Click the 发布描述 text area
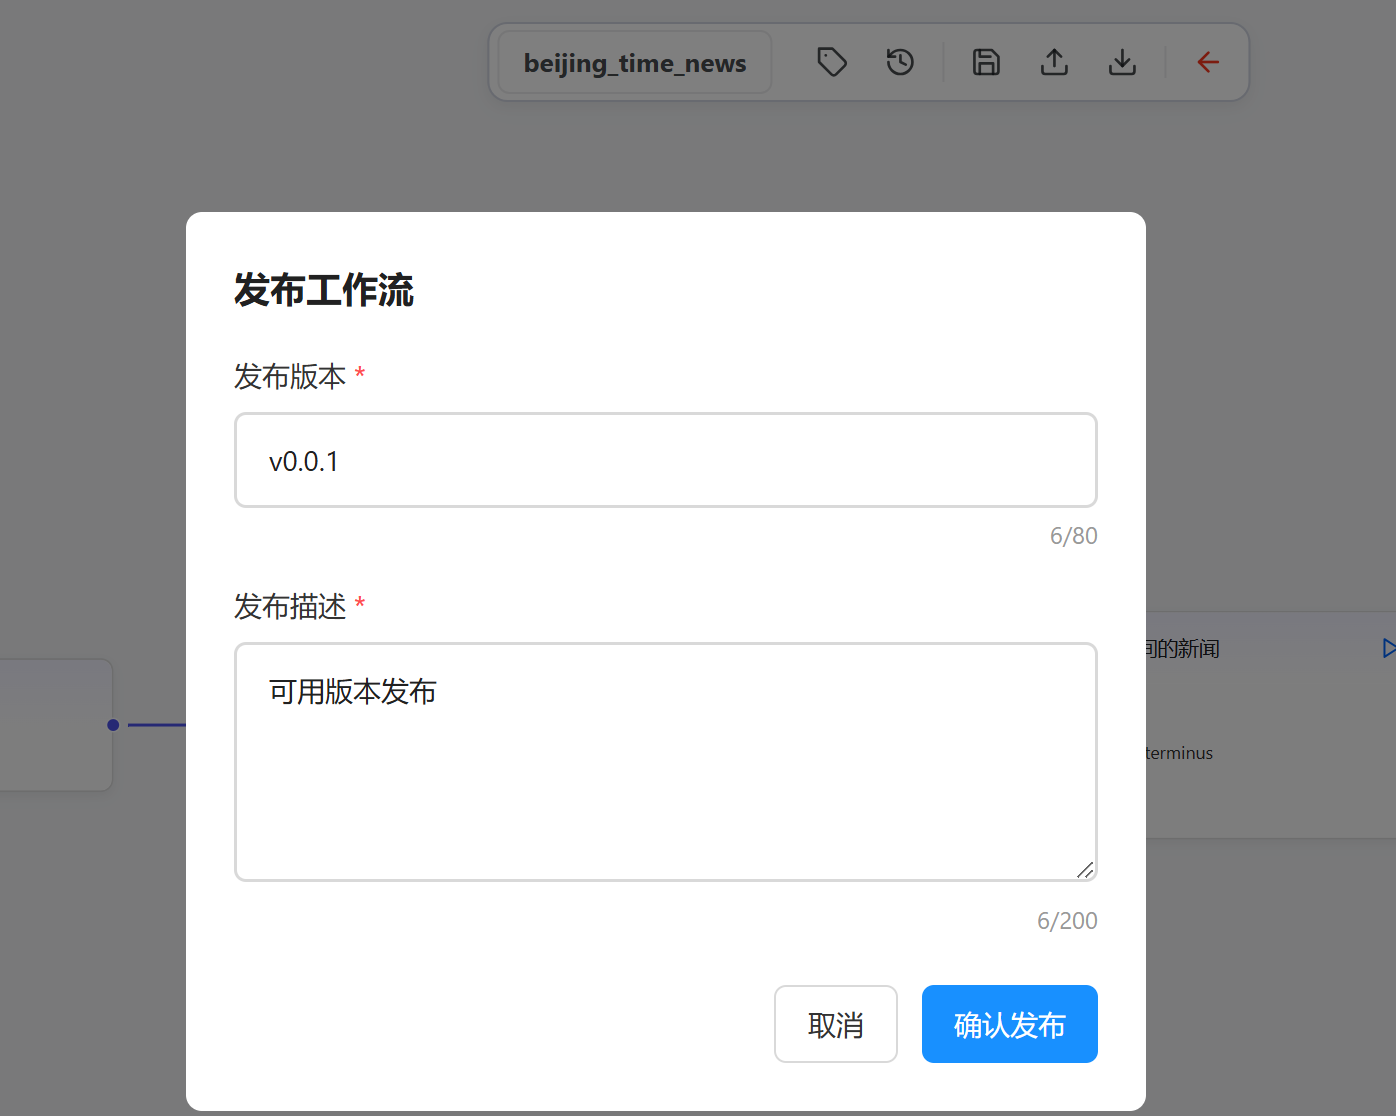 [x=666, y=762]
